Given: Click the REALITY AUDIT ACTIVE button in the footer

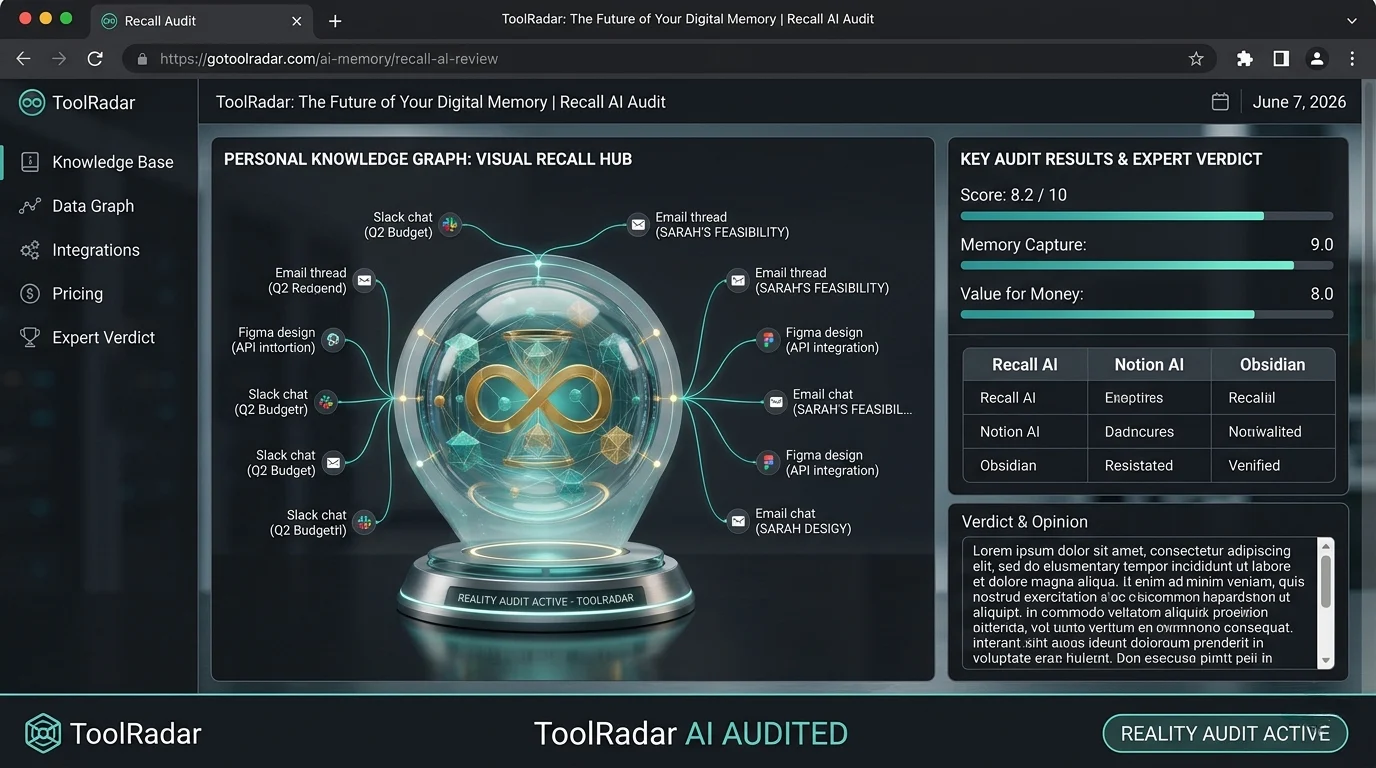Looking at the screenshot, I should 1225,734.
